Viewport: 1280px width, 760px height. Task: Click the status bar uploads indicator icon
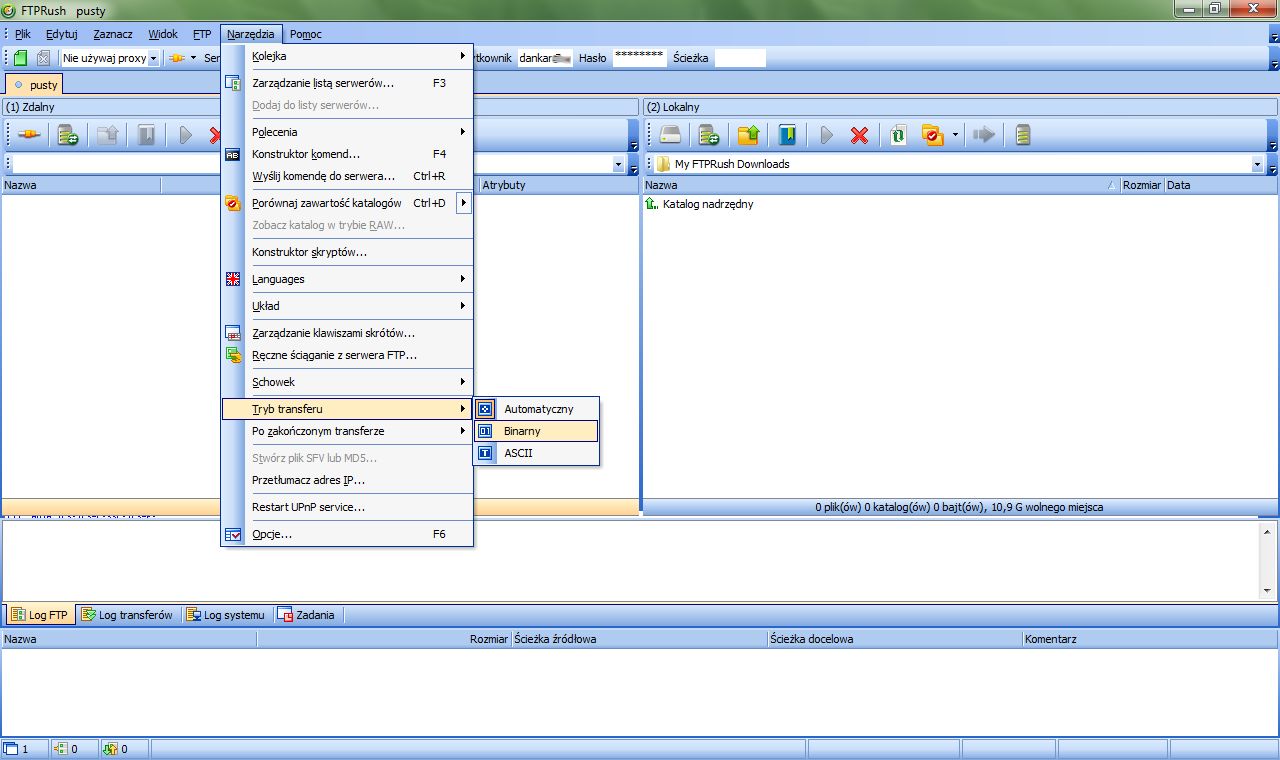click(x=109, y=748)
